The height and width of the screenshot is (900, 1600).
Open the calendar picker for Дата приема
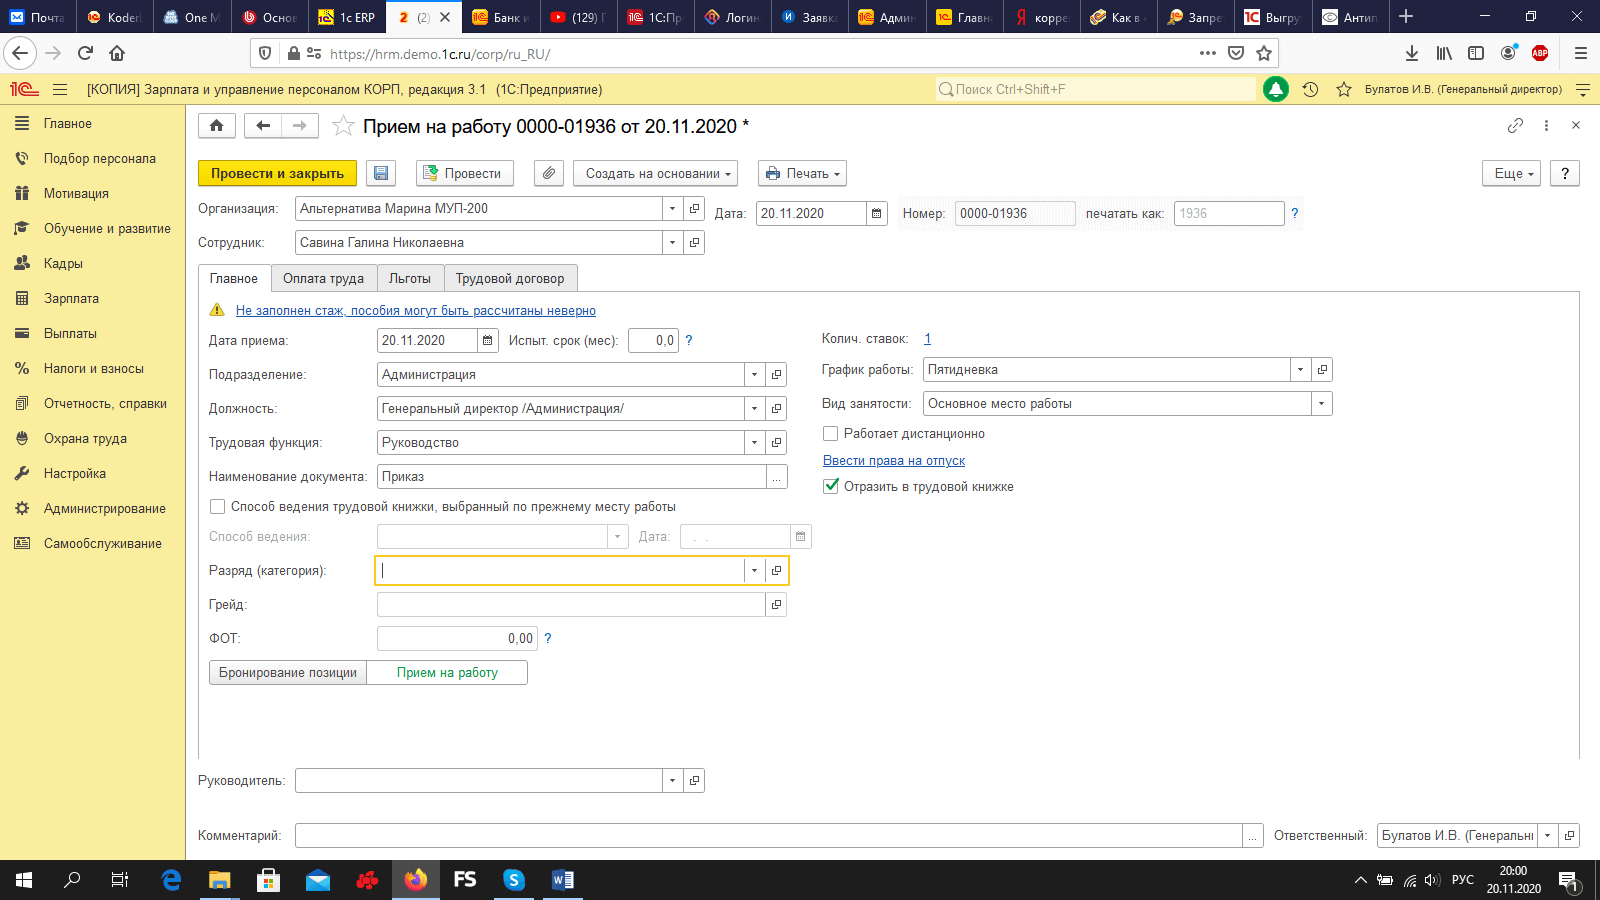(487, 341)
